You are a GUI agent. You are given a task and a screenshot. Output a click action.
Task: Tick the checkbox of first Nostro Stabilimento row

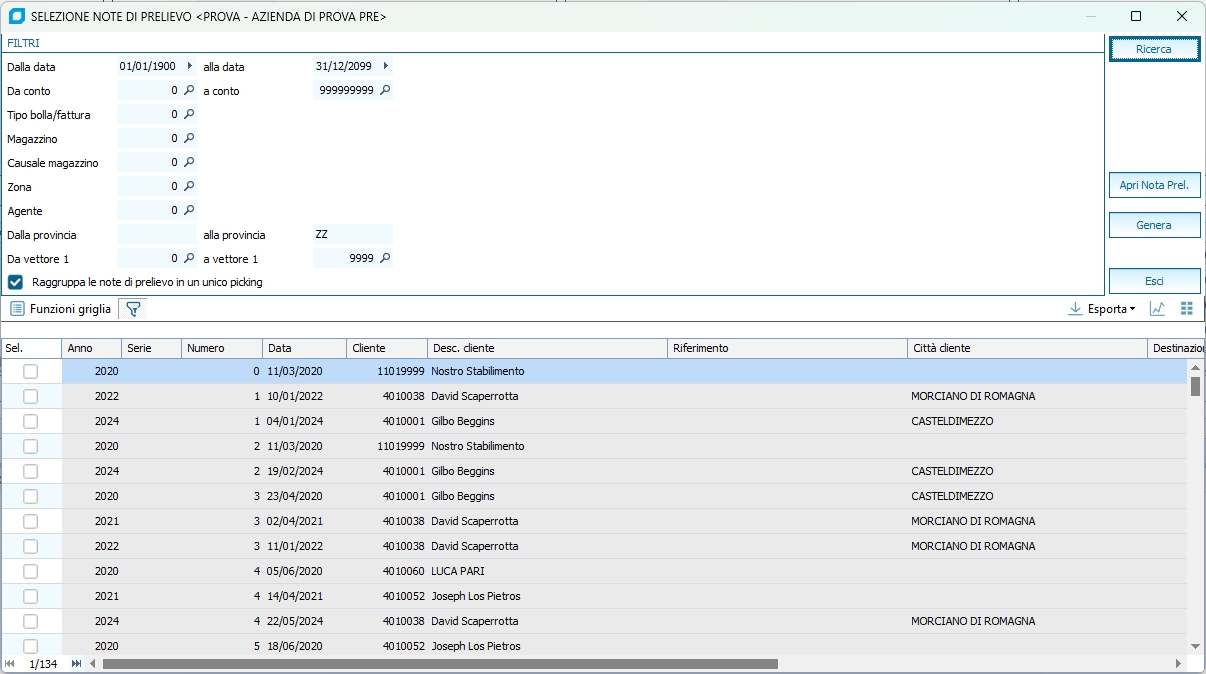click(31, 371)
